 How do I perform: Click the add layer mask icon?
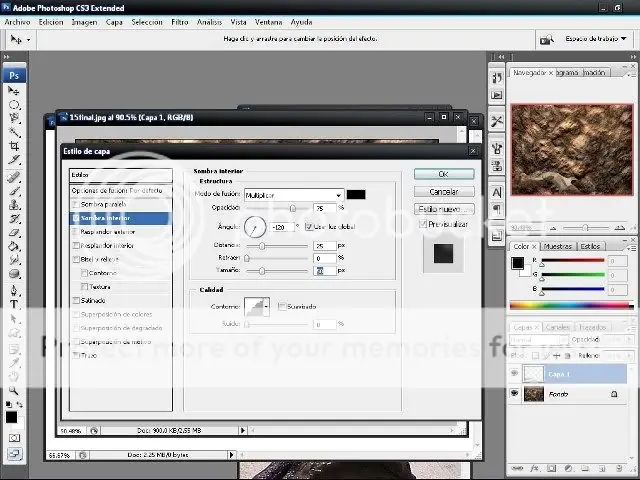[x=551, y=469]
